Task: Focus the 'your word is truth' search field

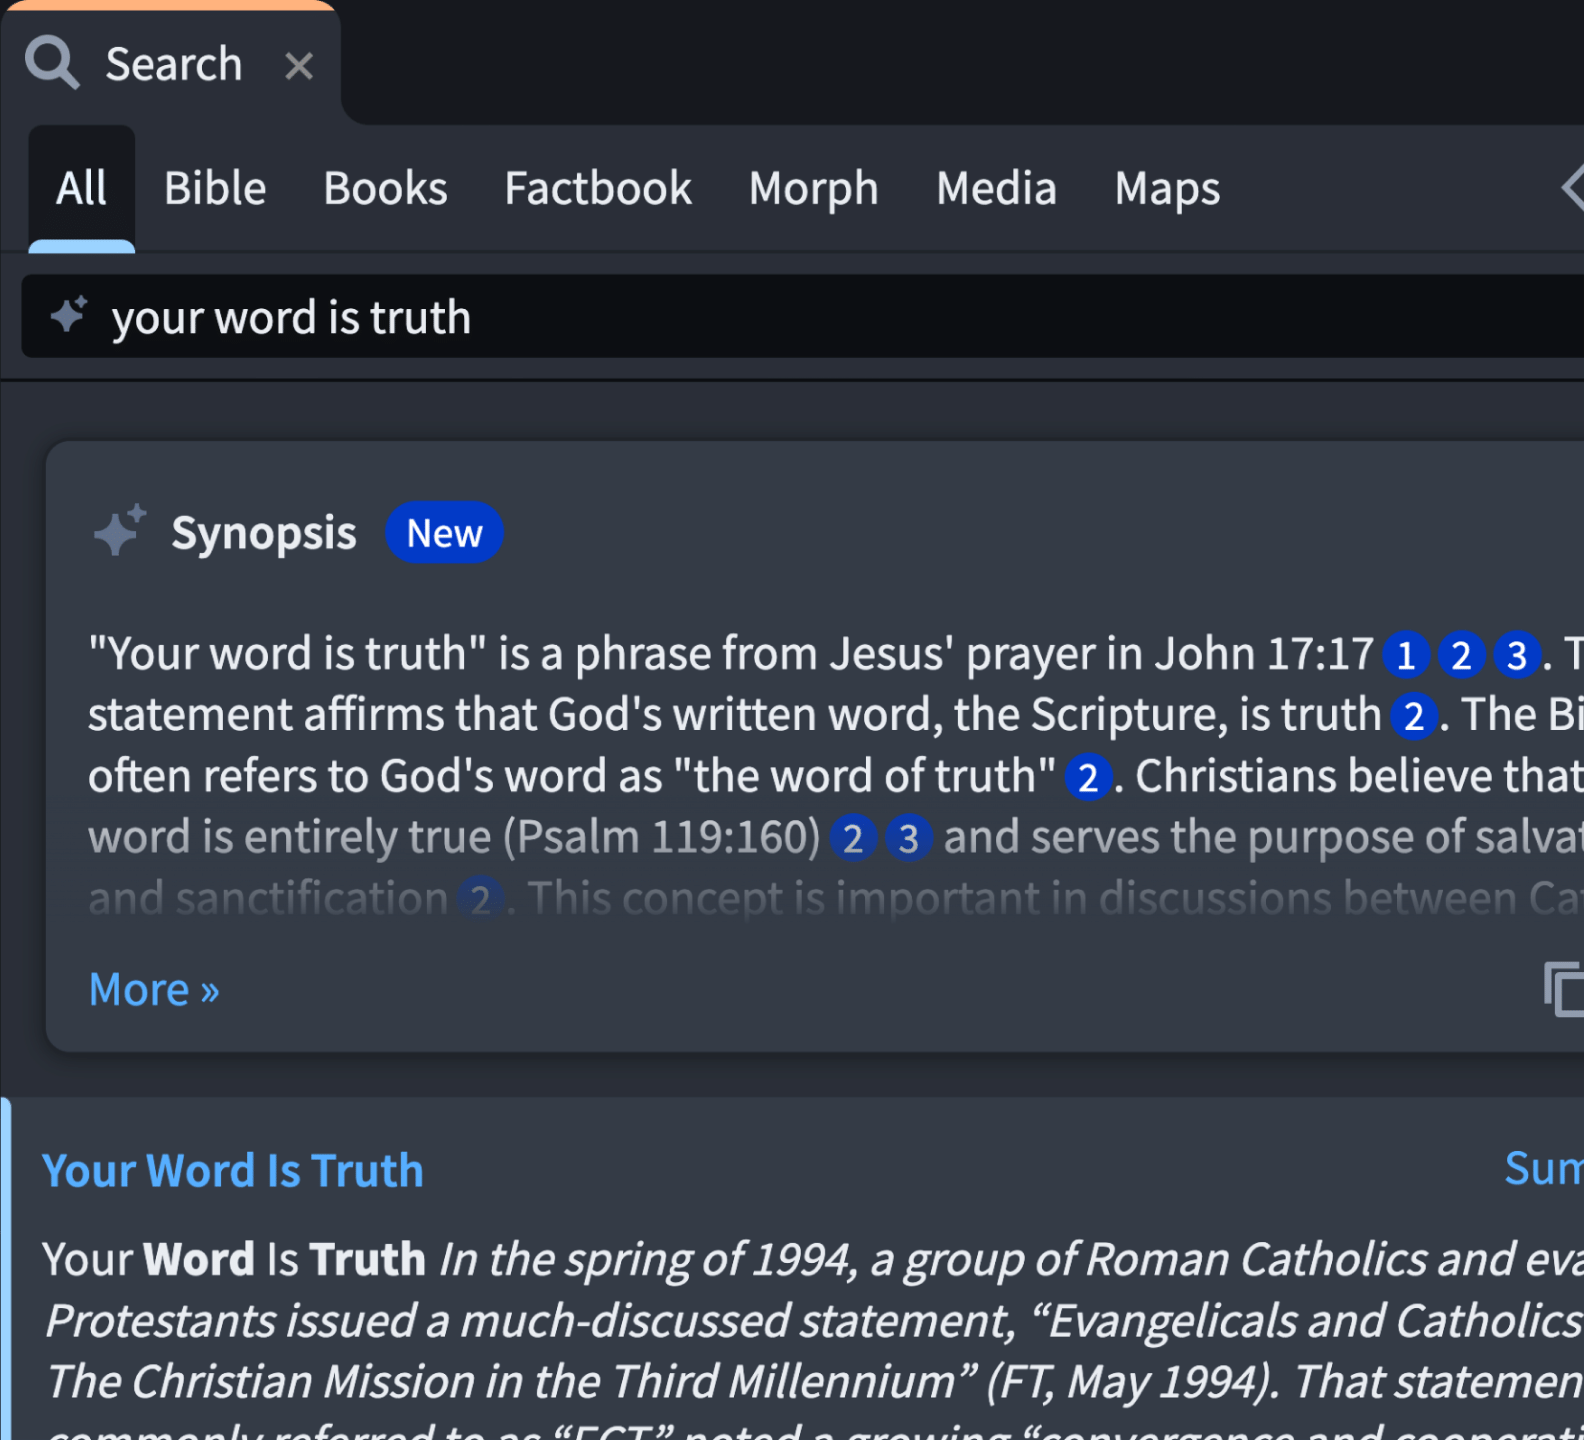Action: [802, 316]
